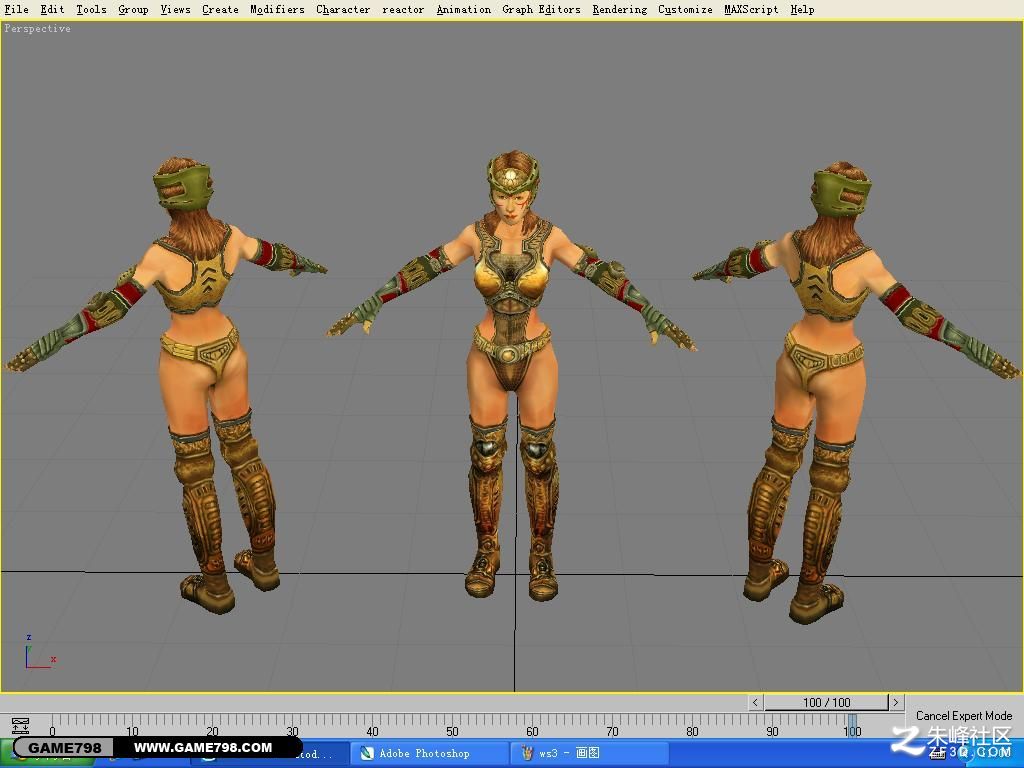Open the mini curve editor toggle icon

[20, 726]
